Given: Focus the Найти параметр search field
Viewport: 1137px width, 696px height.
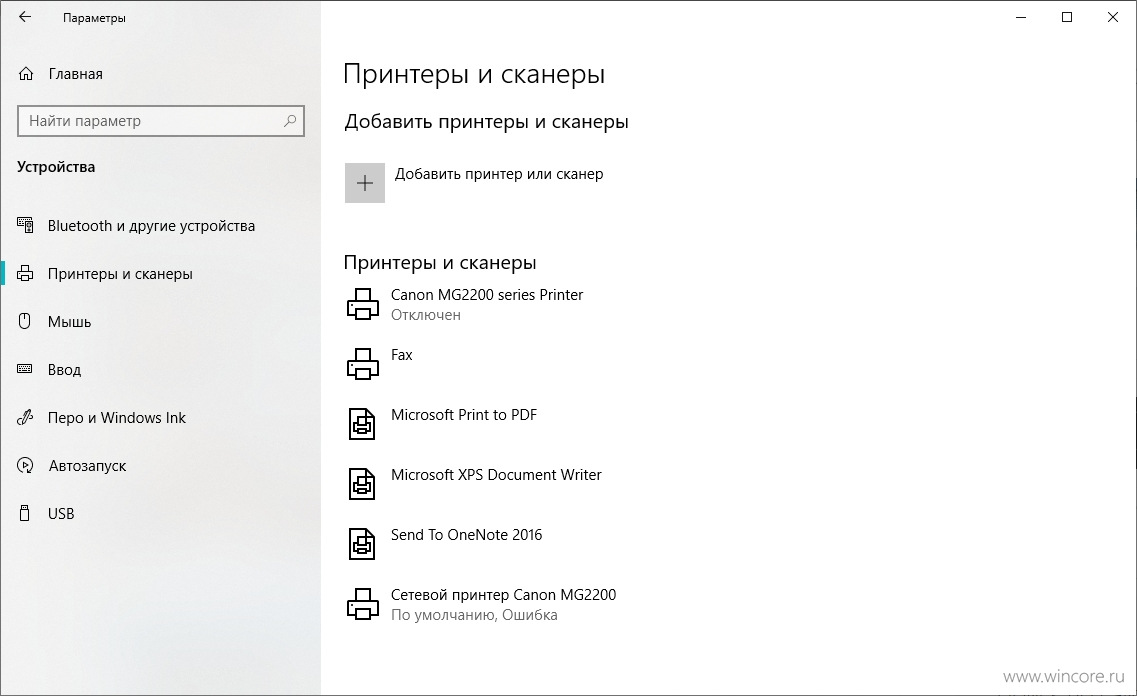Looking at the screenshot, I should (160, 121).
